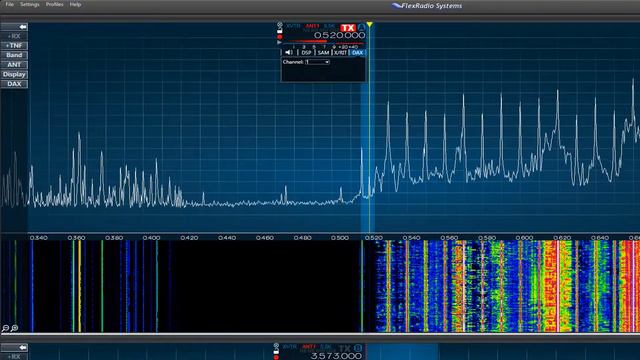Click the 0.500 frequency scale label
Viewport: 640px width, 360px height.
(340, 238)
